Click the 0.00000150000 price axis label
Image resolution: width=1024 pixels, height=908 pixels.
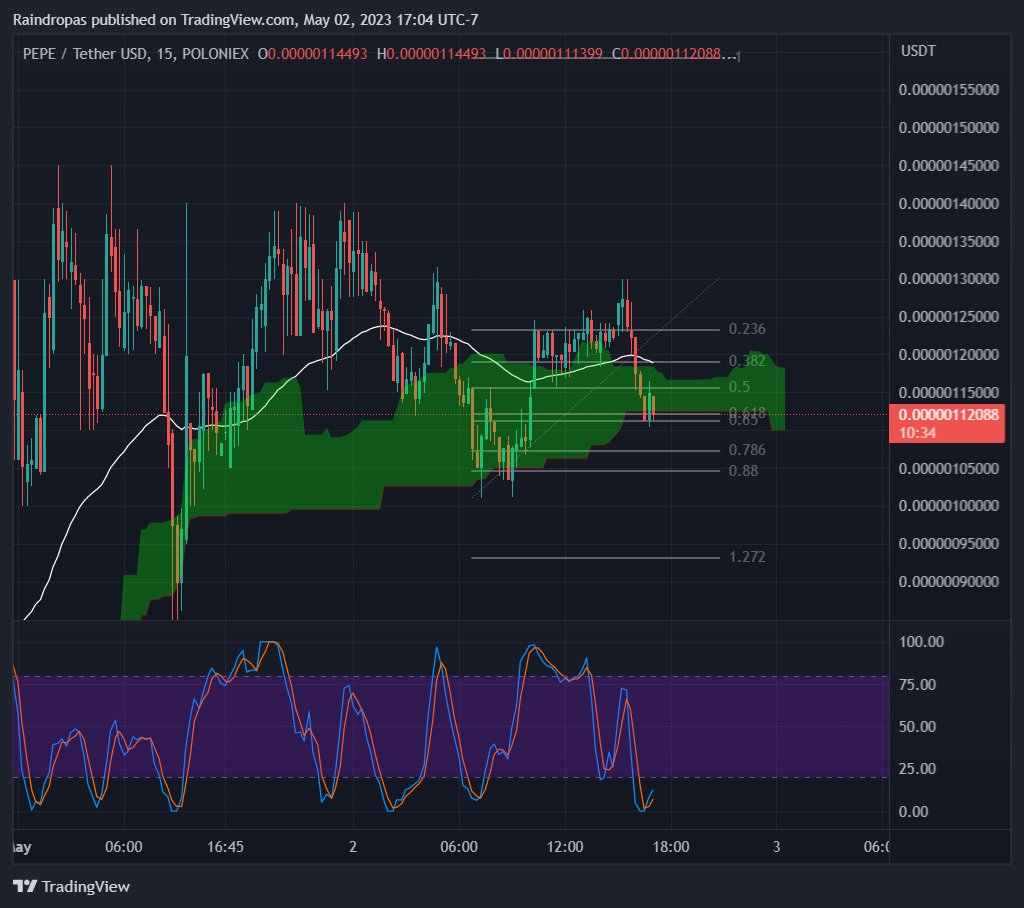(948, 127)
